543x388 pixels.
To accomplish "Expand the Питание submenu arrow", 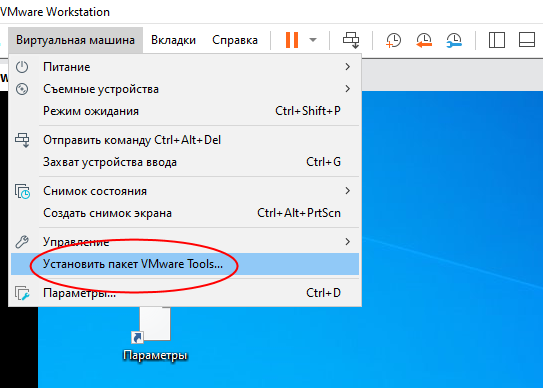I will coord(348,67).
